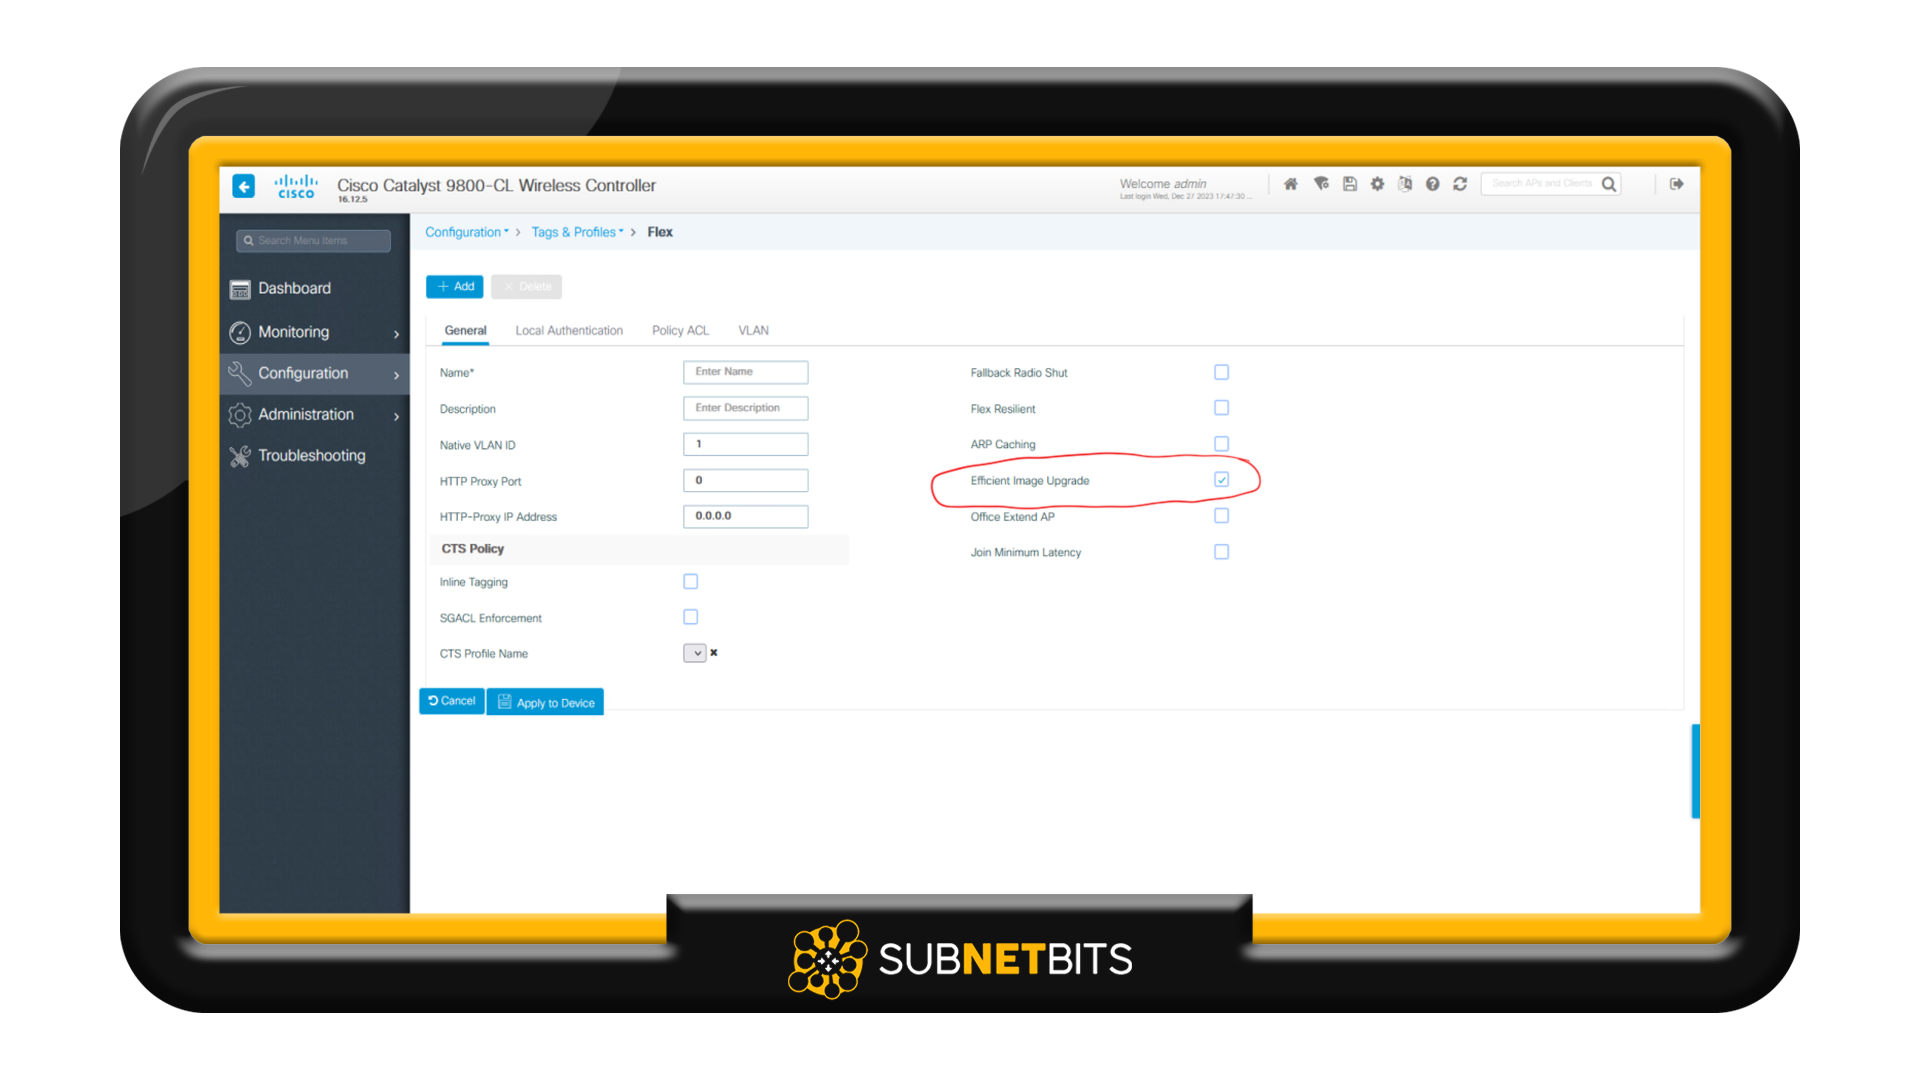
Task: Switch to the VLAN tab
Action: pyautogui.click(x=753, y=331)
